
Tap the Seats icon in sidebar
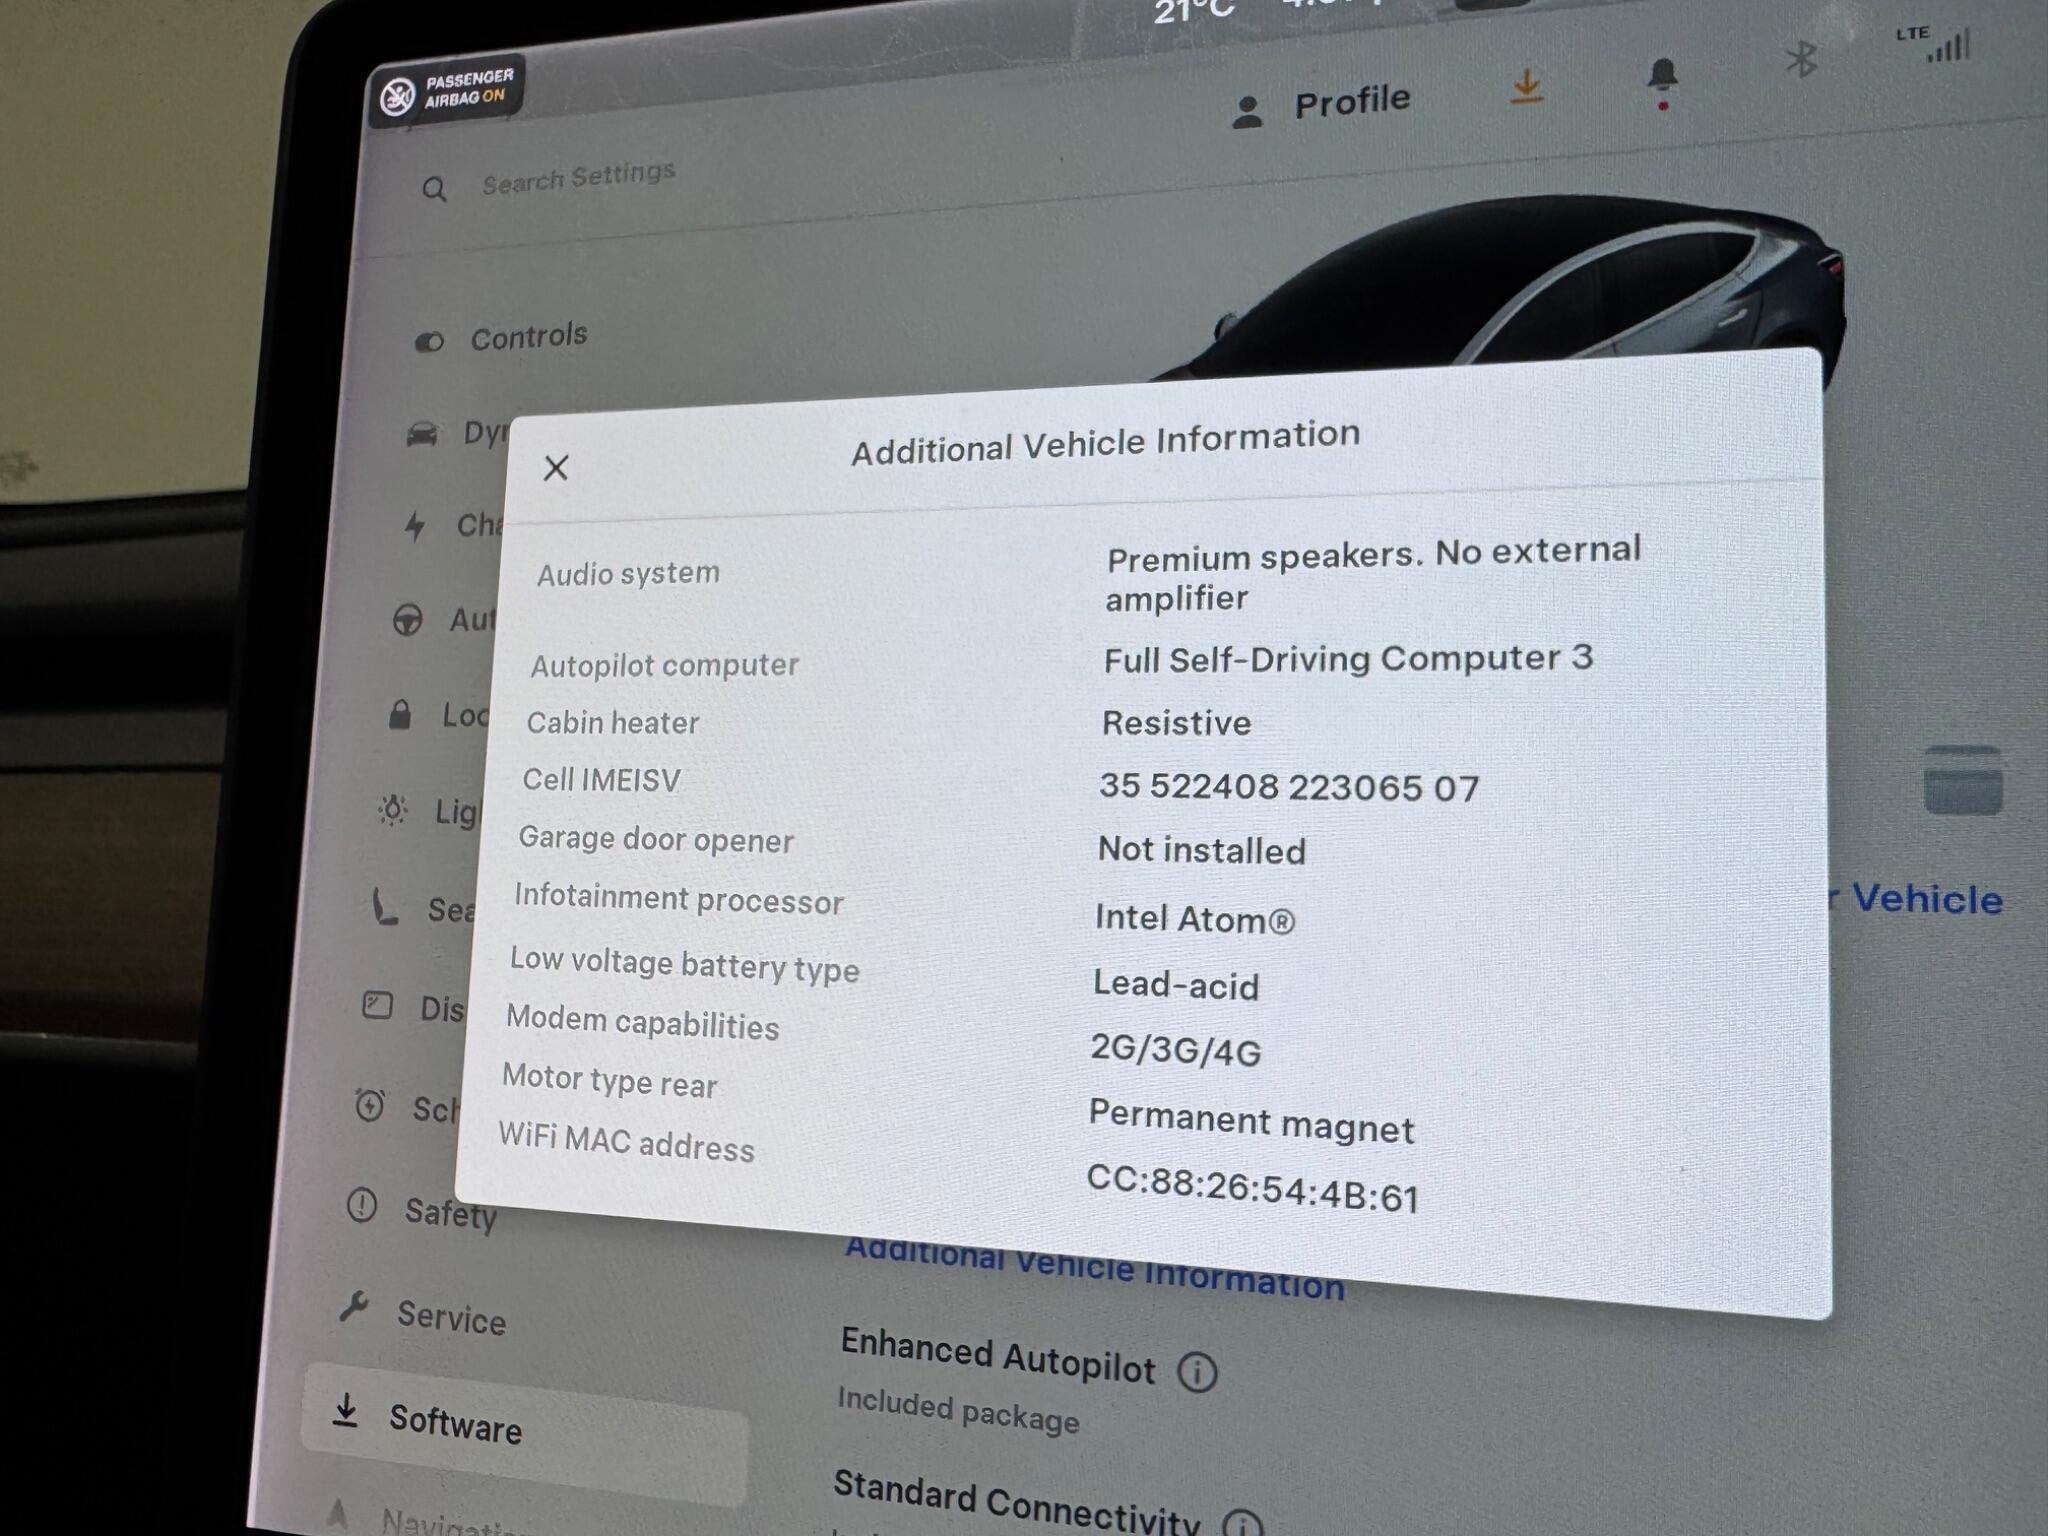(384, 906)
